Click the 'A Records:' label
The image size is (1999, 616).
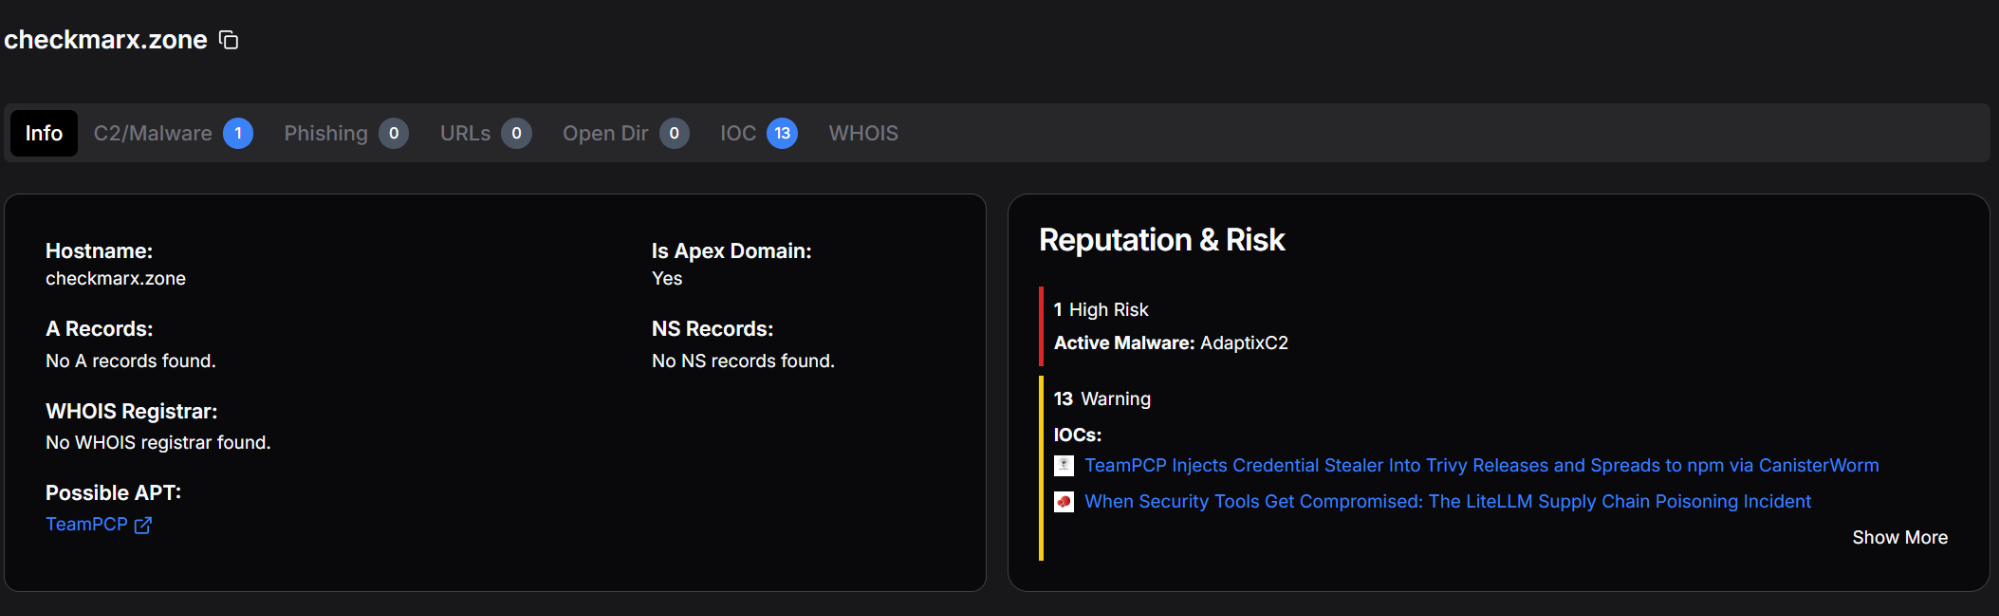tap(99, 329)
